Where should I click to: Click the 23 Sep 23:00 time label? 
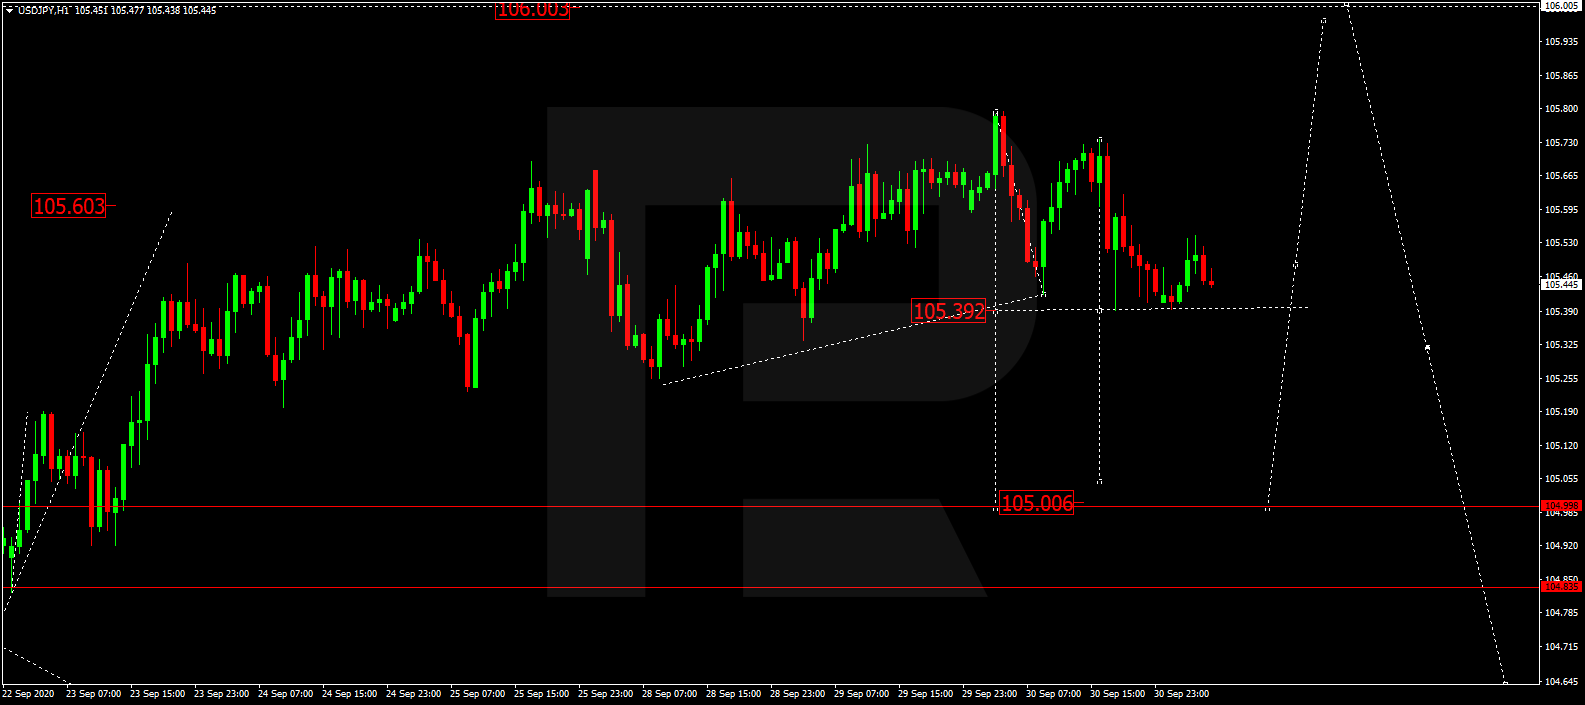[221, 694]
